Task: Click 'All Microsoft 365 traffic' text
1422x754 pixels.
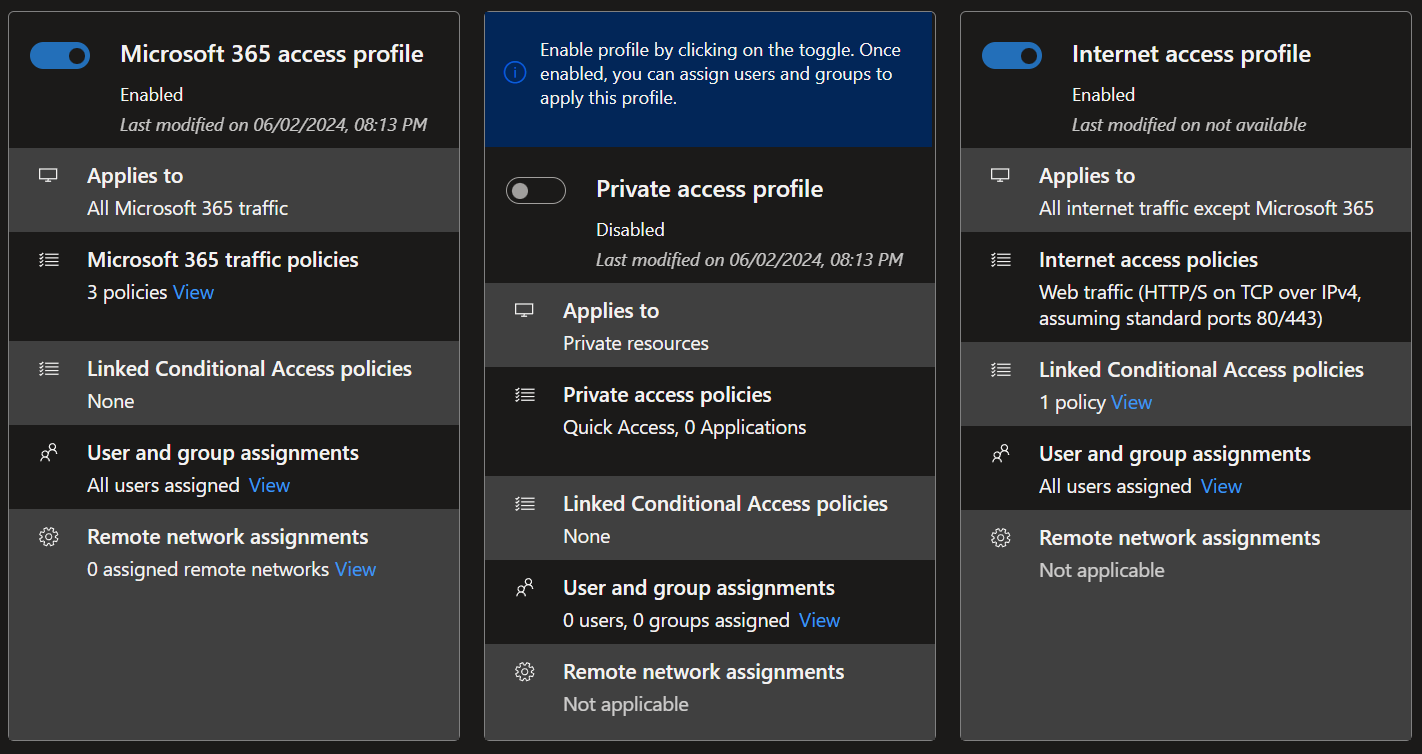Action: click(187, 208)
